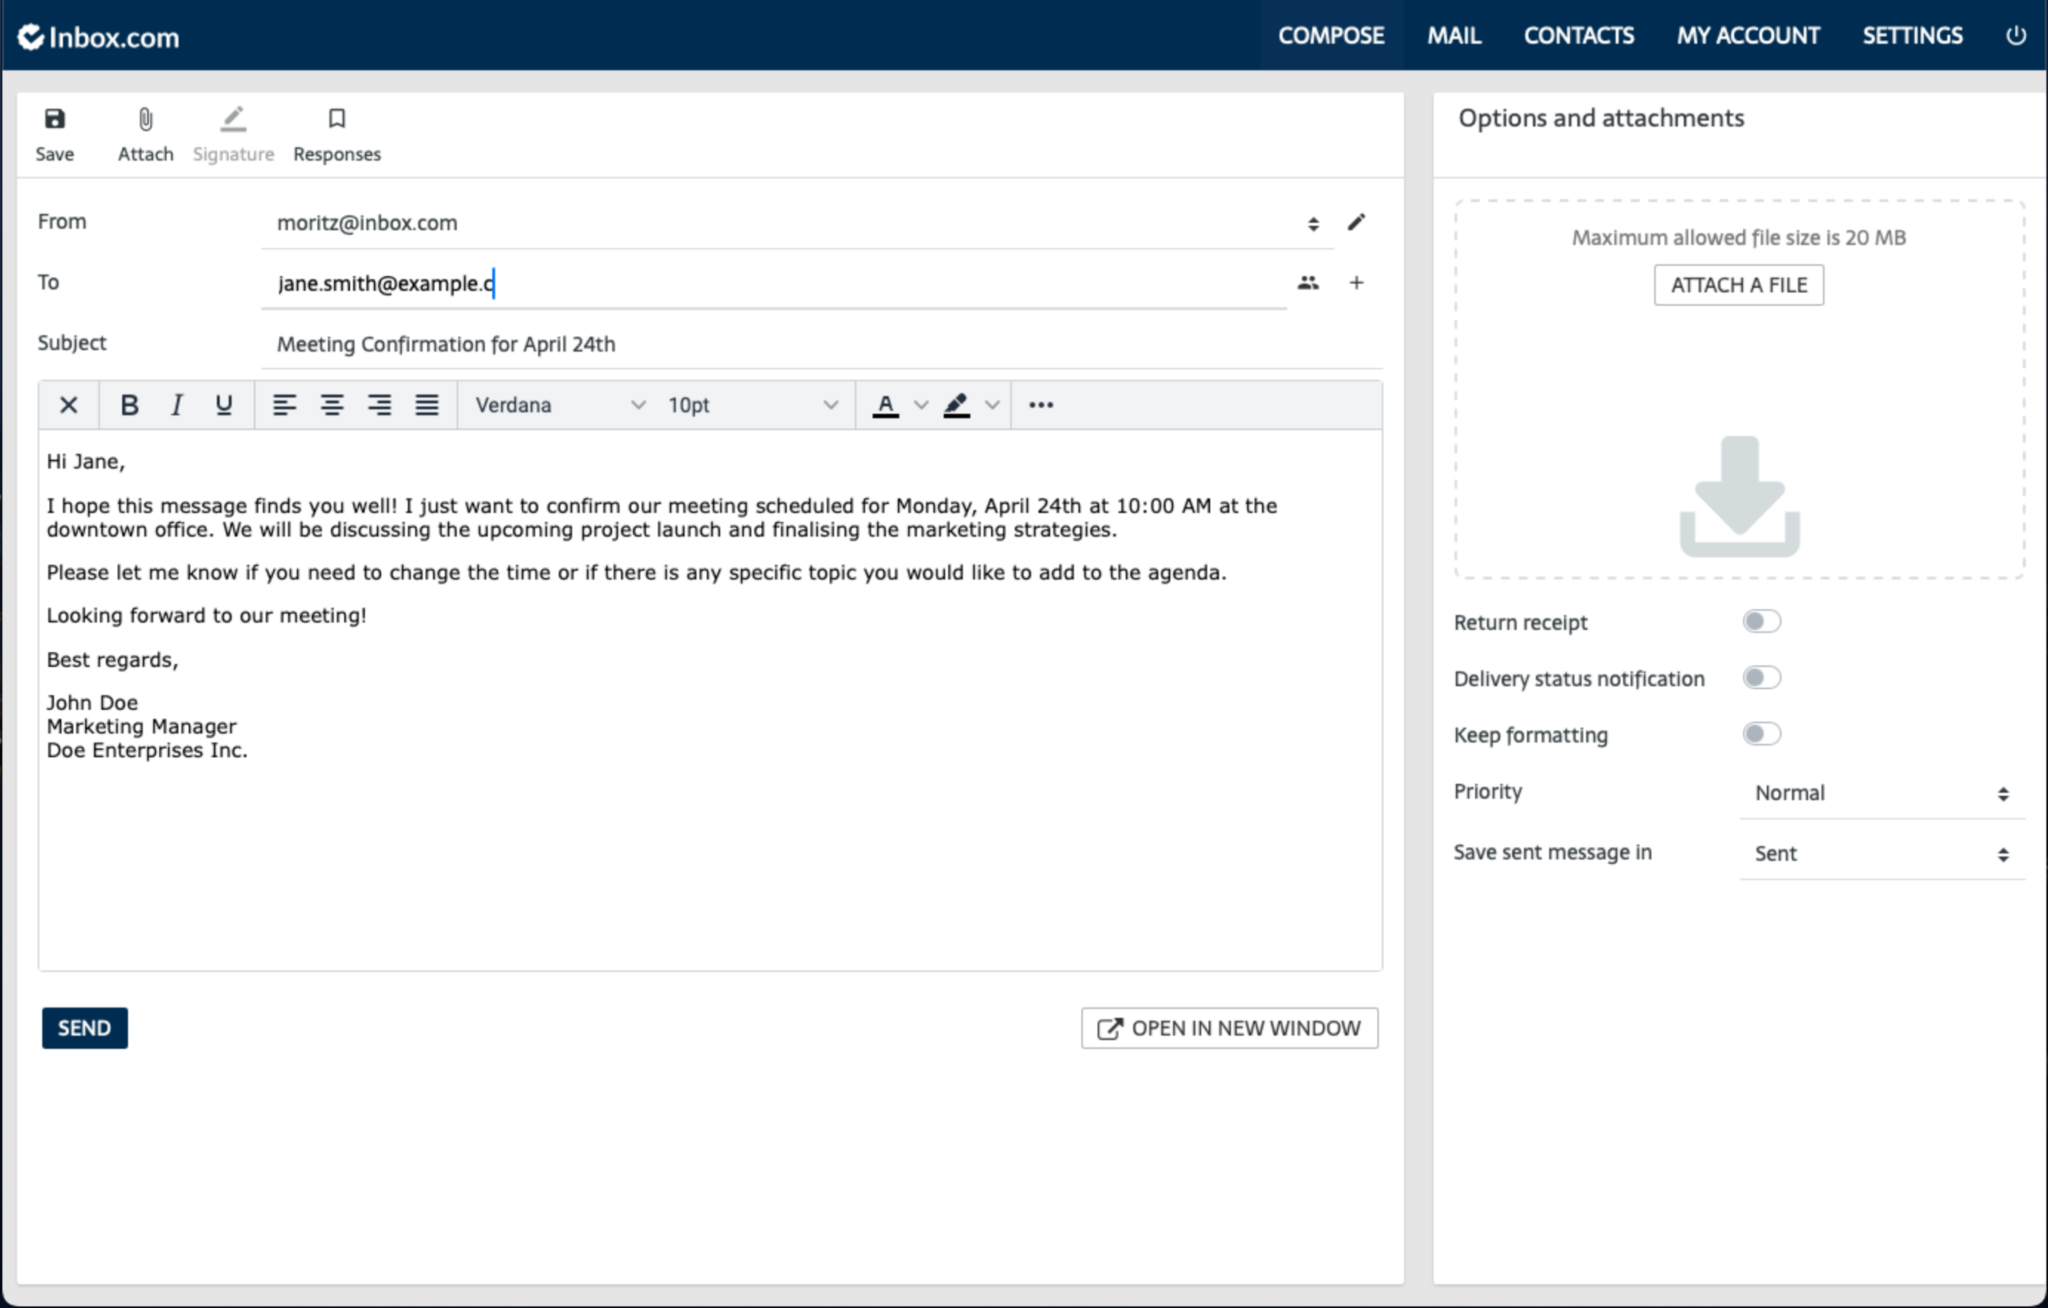Enable the Return receipt option
This screenshot has width=2048, height=1308.
(x=1760, y=621)
